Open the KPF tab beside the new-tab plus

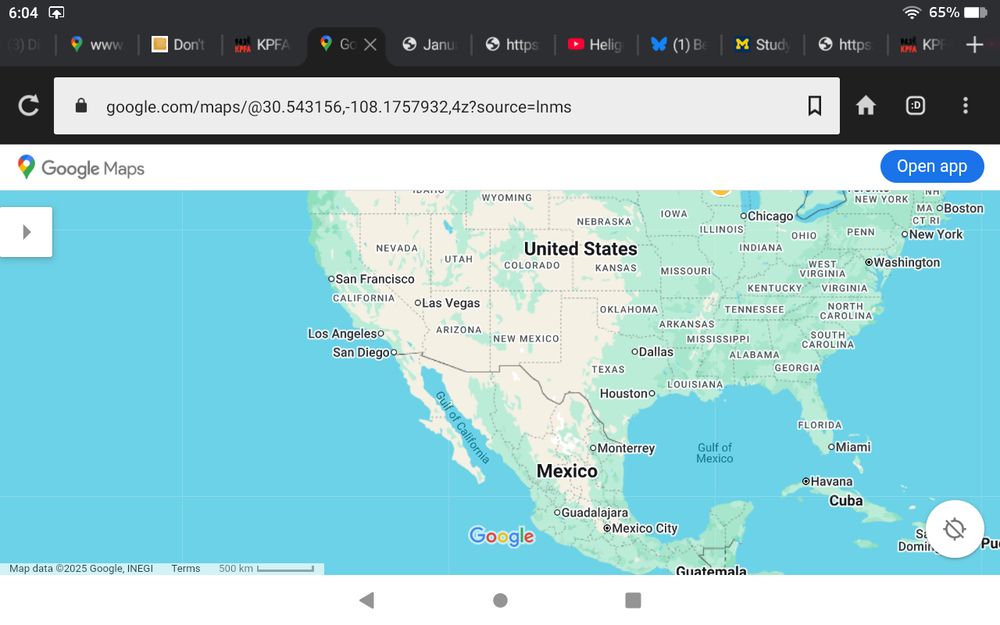tap(923, 44)
